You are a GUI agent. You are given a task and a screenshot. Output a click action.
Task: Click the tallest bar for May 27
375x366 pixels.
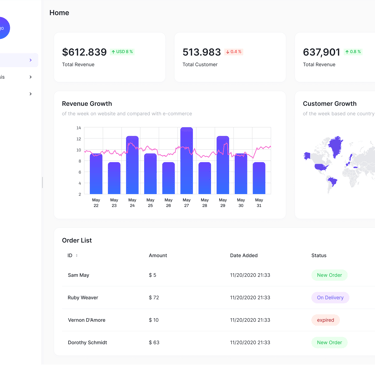pos(187,161)
